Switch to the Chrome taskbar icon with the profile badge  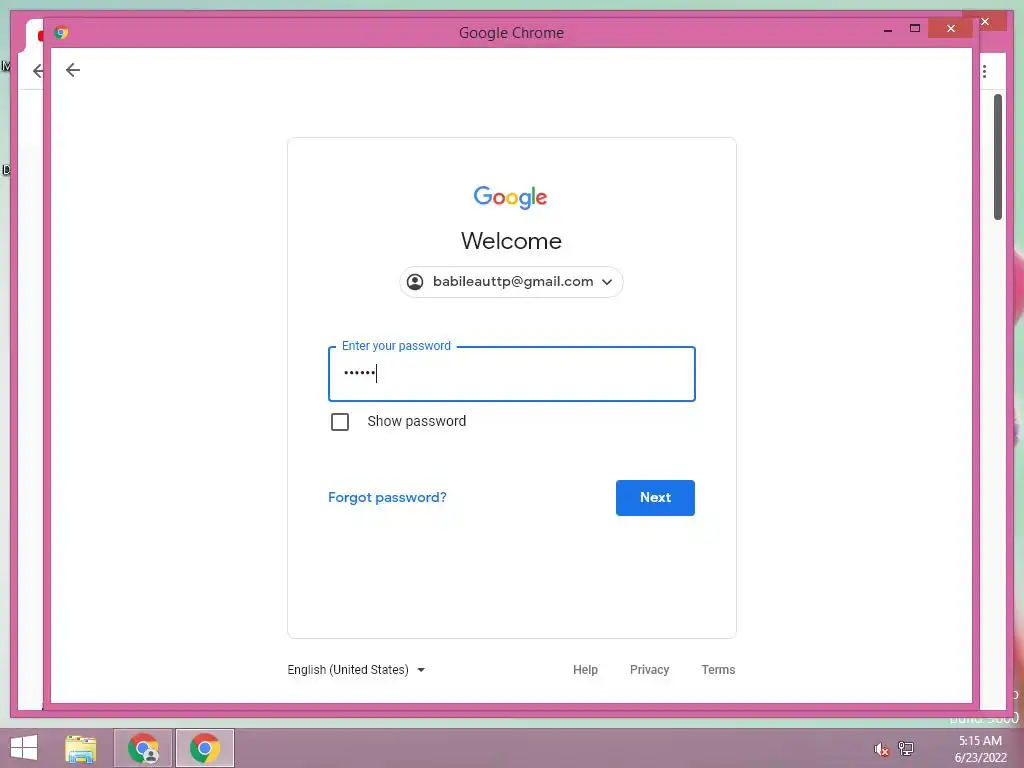tap(143, 748)
